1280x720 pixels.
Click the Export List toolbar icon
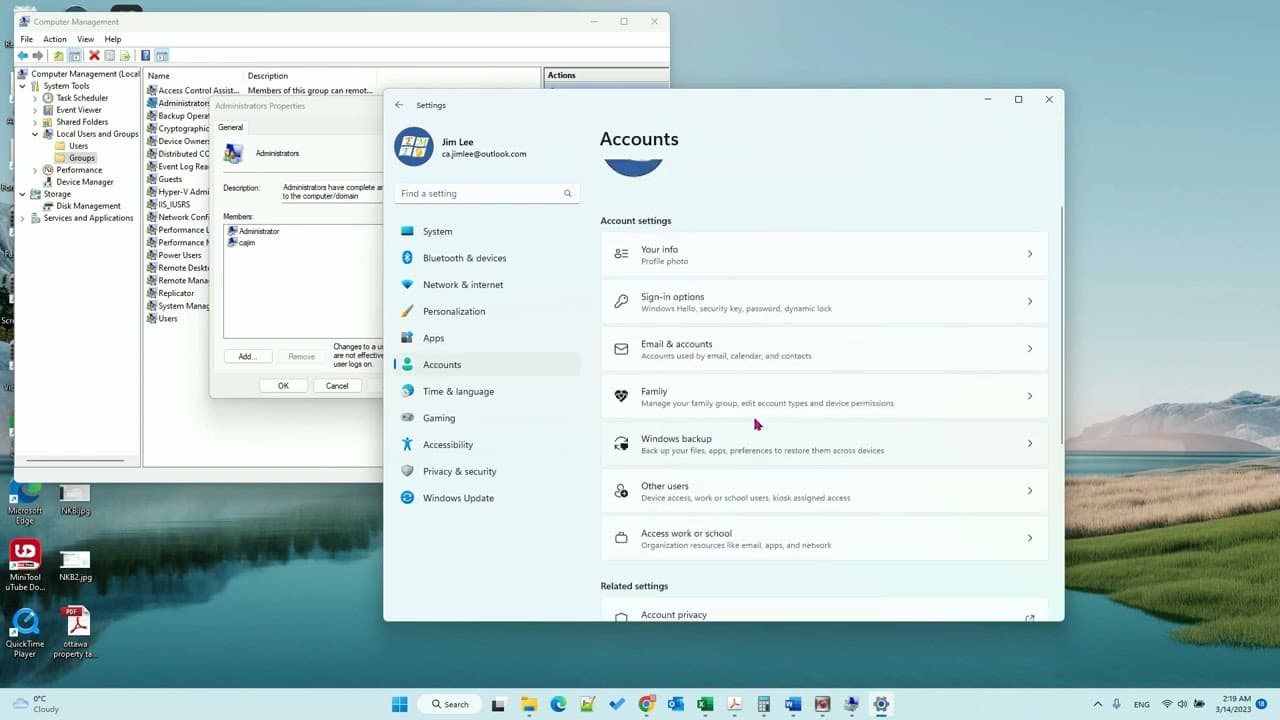126,56
